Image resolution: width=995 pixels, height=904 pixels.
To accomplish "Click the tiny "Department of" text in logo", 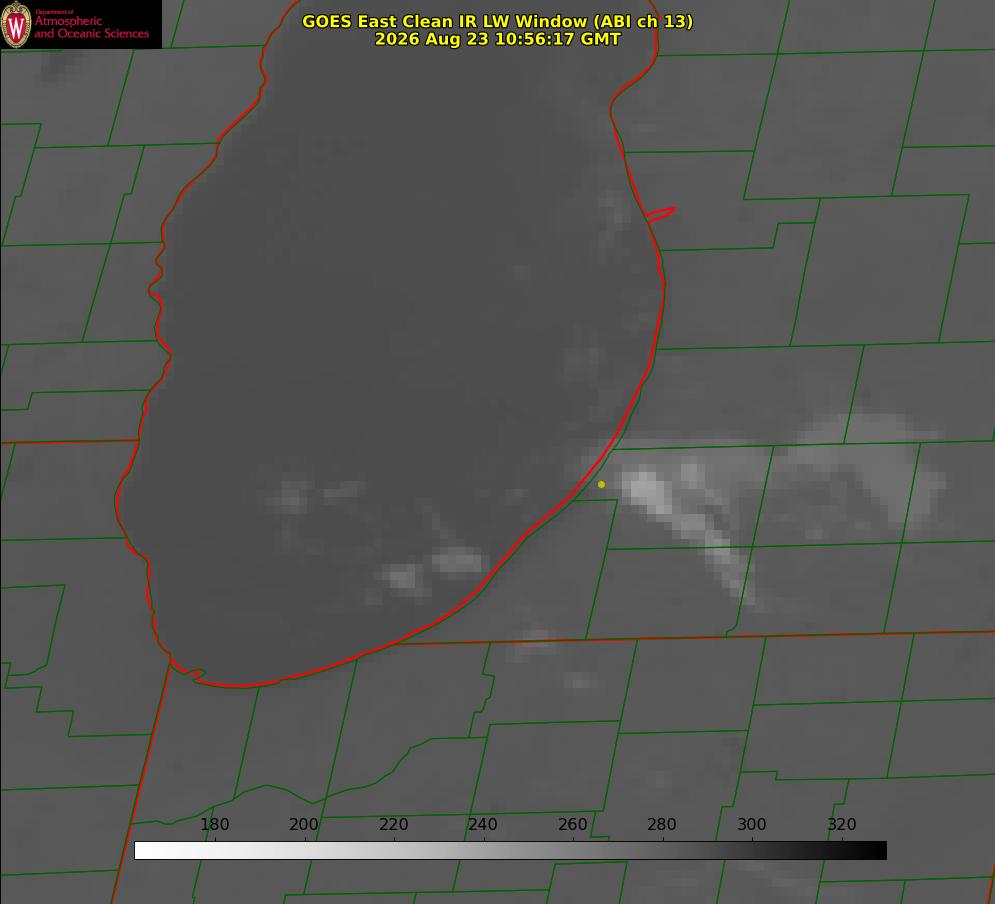I will coord(54,12).
